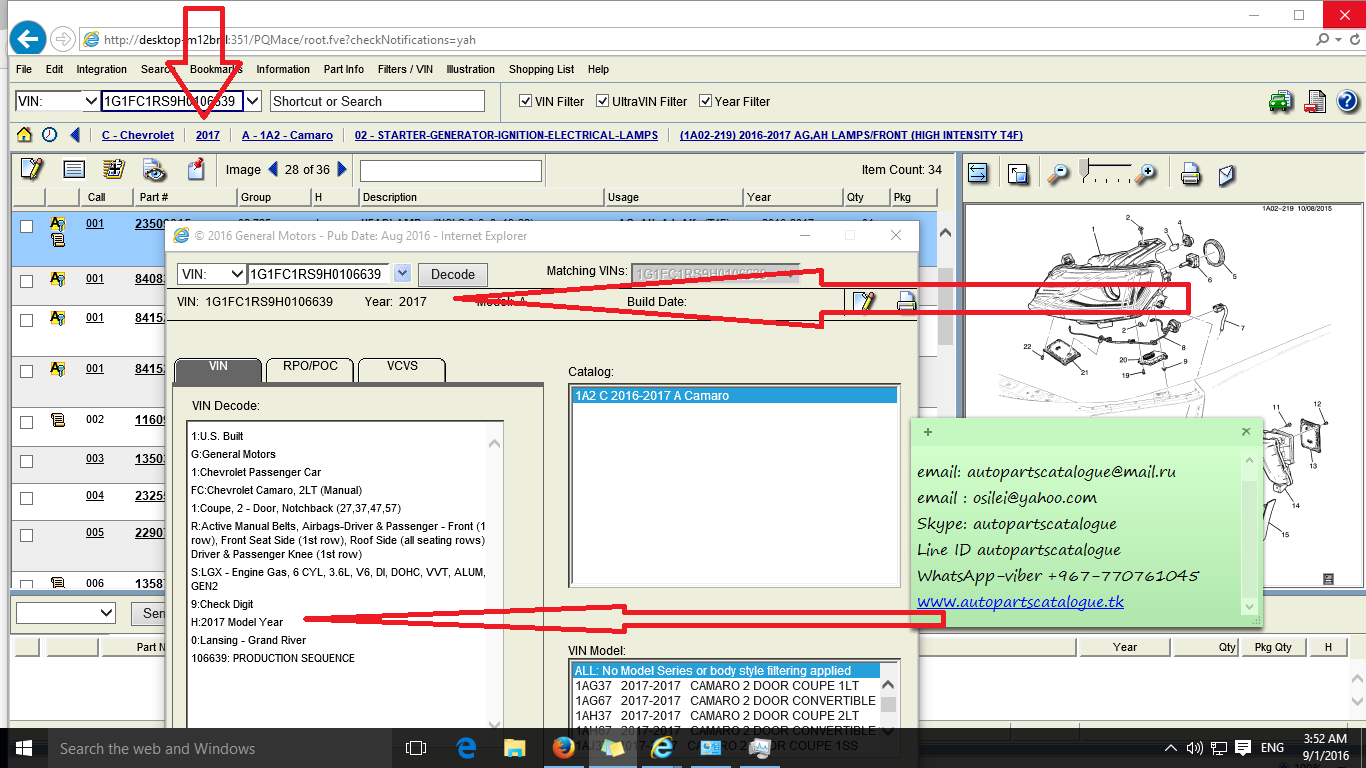1366x768 pixels.
Task: Click the fit-to-window illustration icon
Action: coord(1018,174)
